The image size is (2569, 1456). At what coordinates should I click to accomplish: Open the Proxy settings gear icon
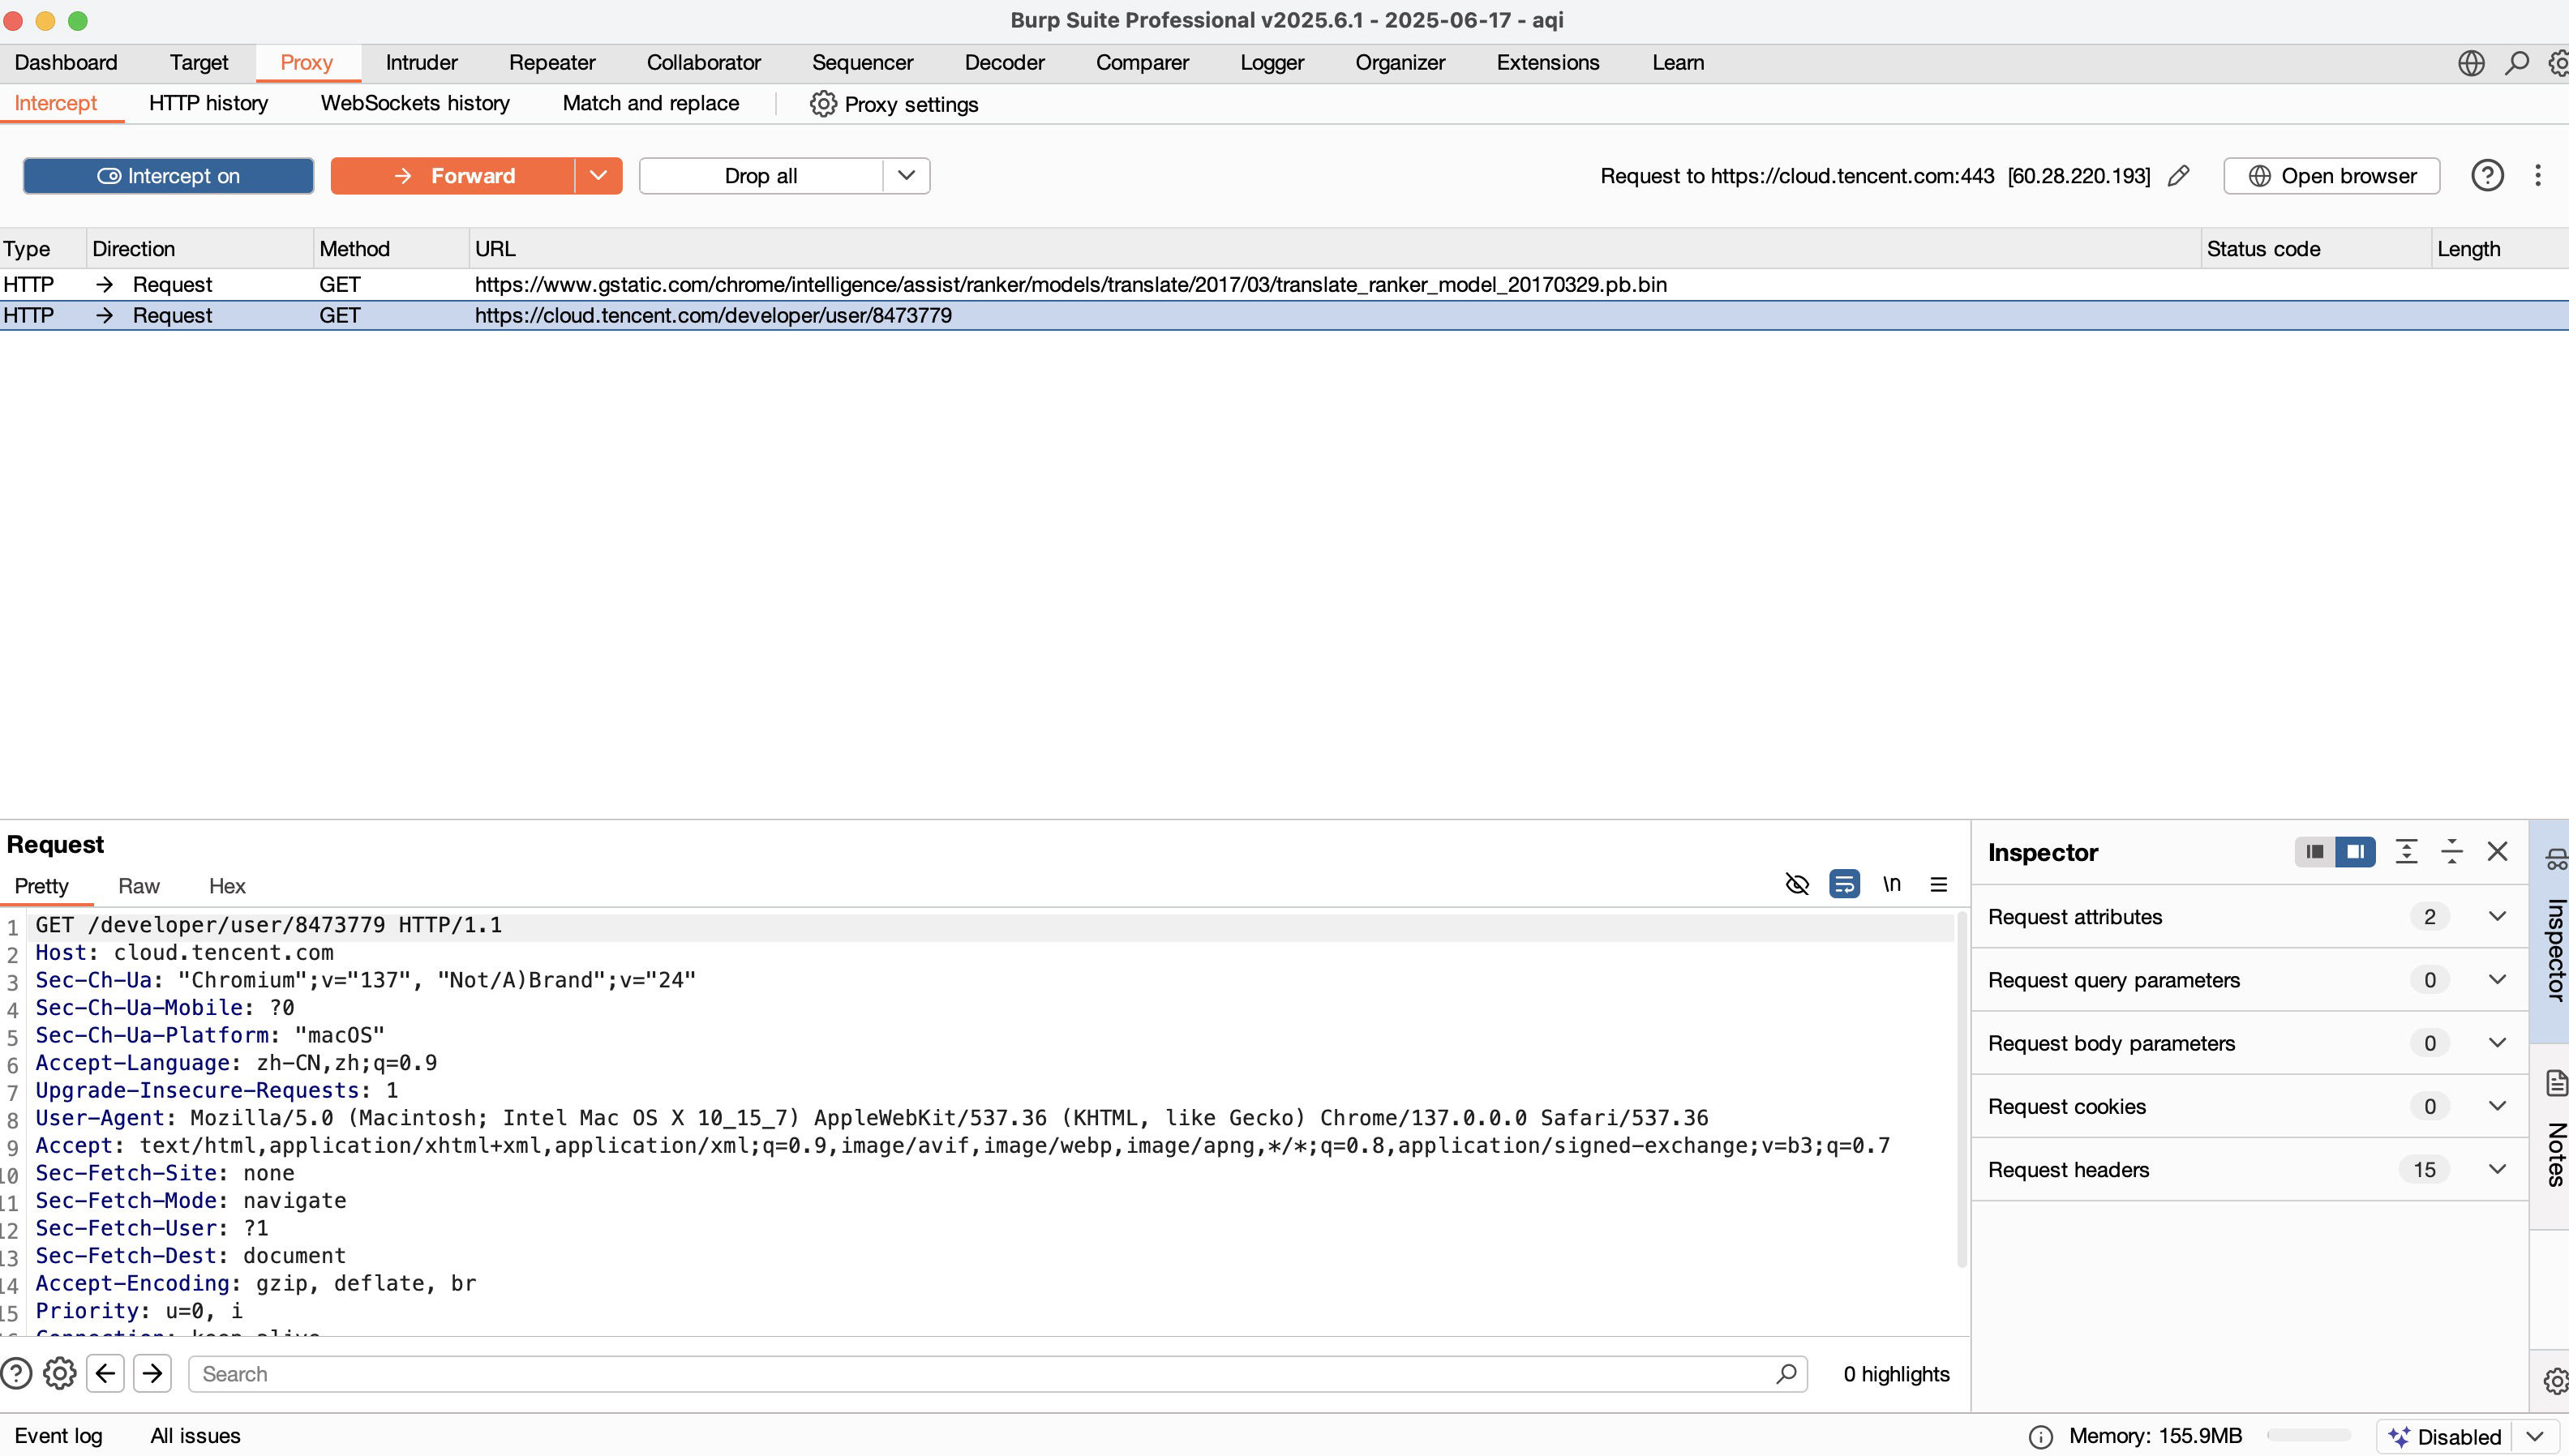tap(823, 104)
